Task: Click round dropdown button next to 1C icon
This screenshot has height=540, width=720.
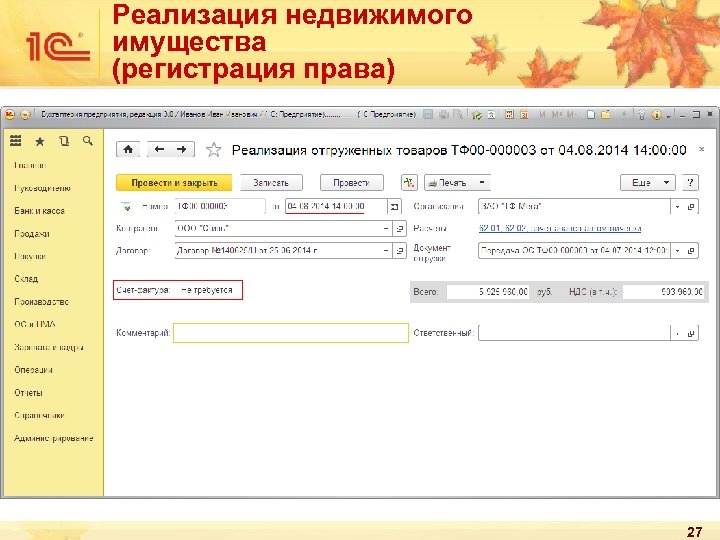Action: click(x=25, y=114)
